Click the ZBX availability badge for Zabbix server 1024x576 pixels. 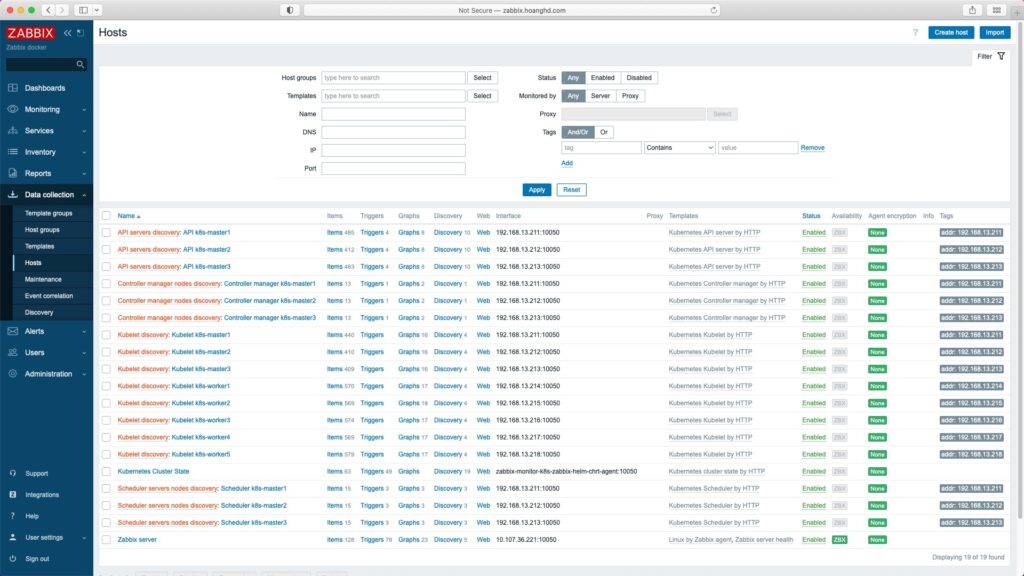click(839, 540)
